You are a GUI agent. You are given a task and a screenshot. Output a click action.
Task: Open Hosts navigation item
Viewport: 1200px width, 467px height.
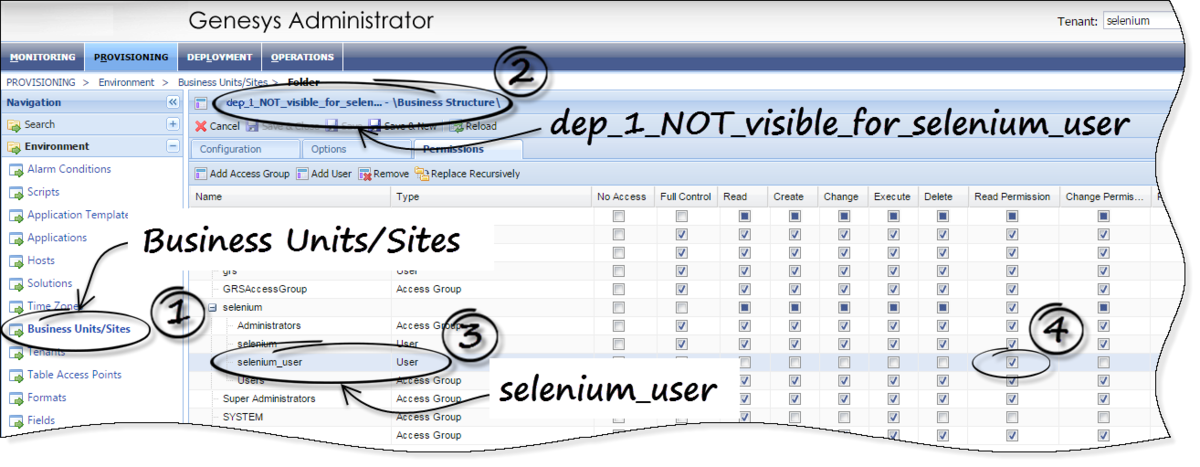(41, 260)
